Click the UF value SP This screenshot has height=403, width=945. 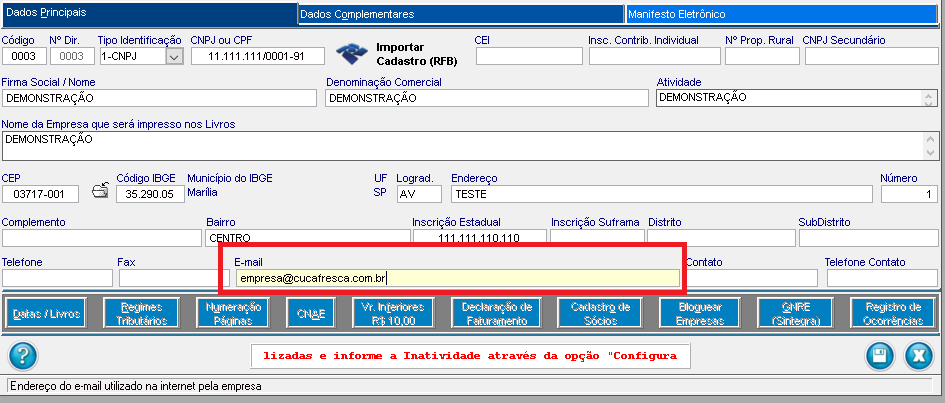pos(380,193)
